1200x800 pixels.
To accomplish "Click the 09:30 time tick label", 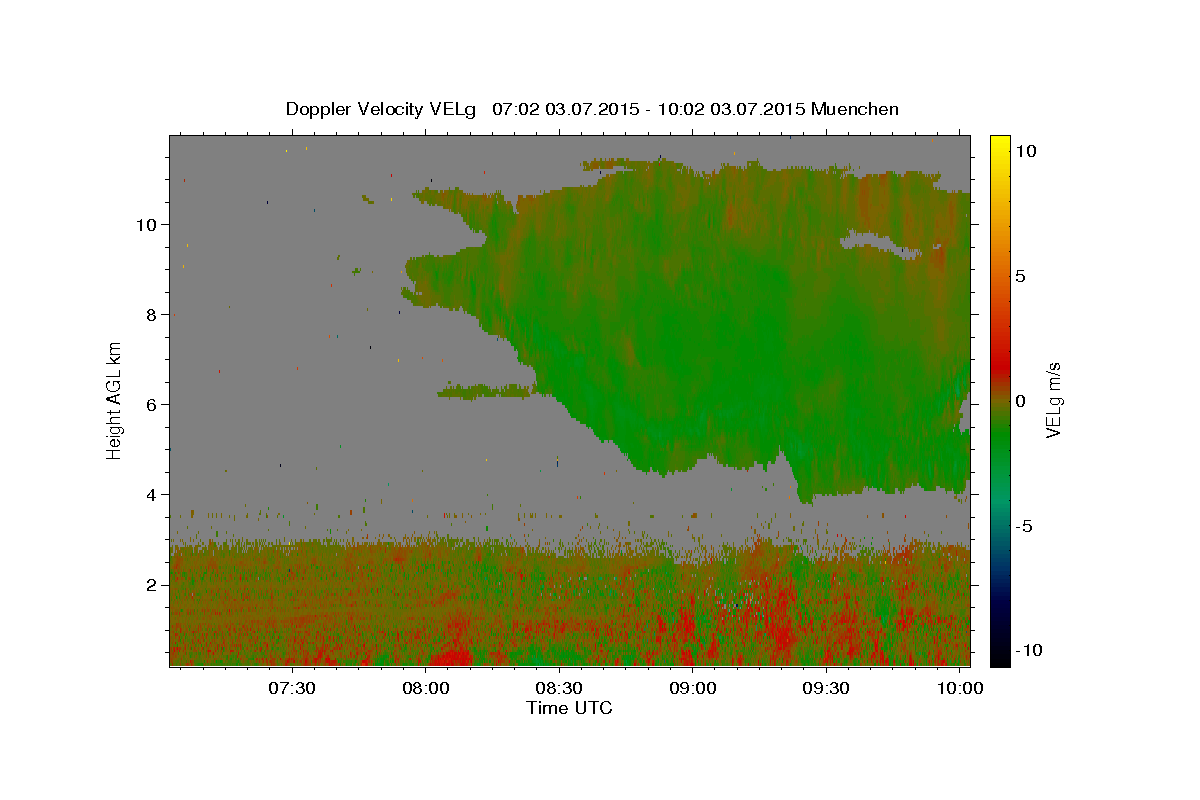I will tap(827, 689).
